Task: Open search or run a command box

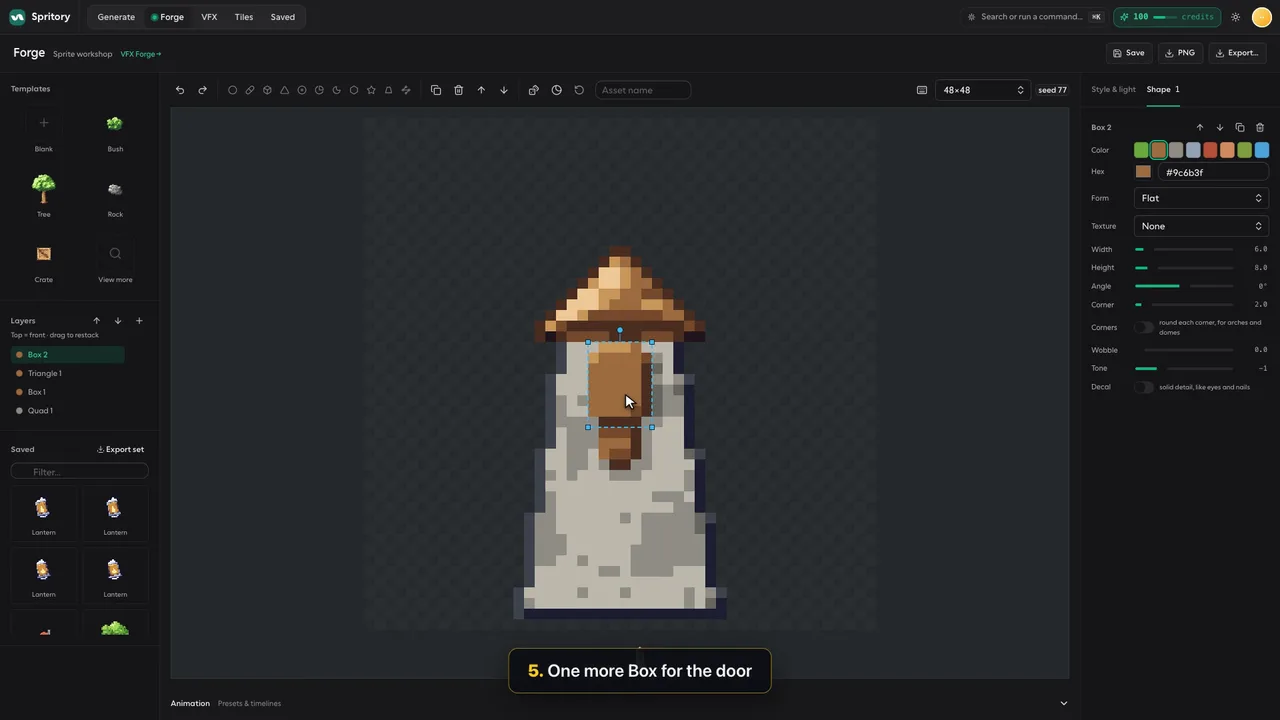Action: coord(1034,17)
